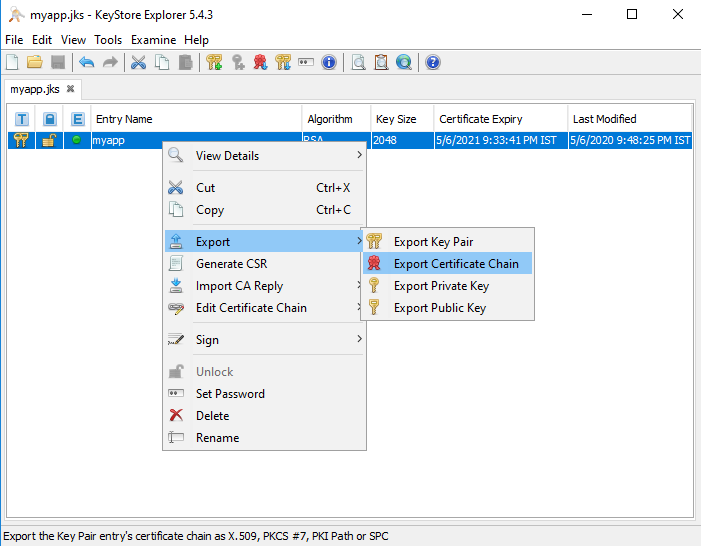This screenshot has width=701, height=546.
Task: Click the Save KeyStore disk icon
Action: click(x=58, y=62)
